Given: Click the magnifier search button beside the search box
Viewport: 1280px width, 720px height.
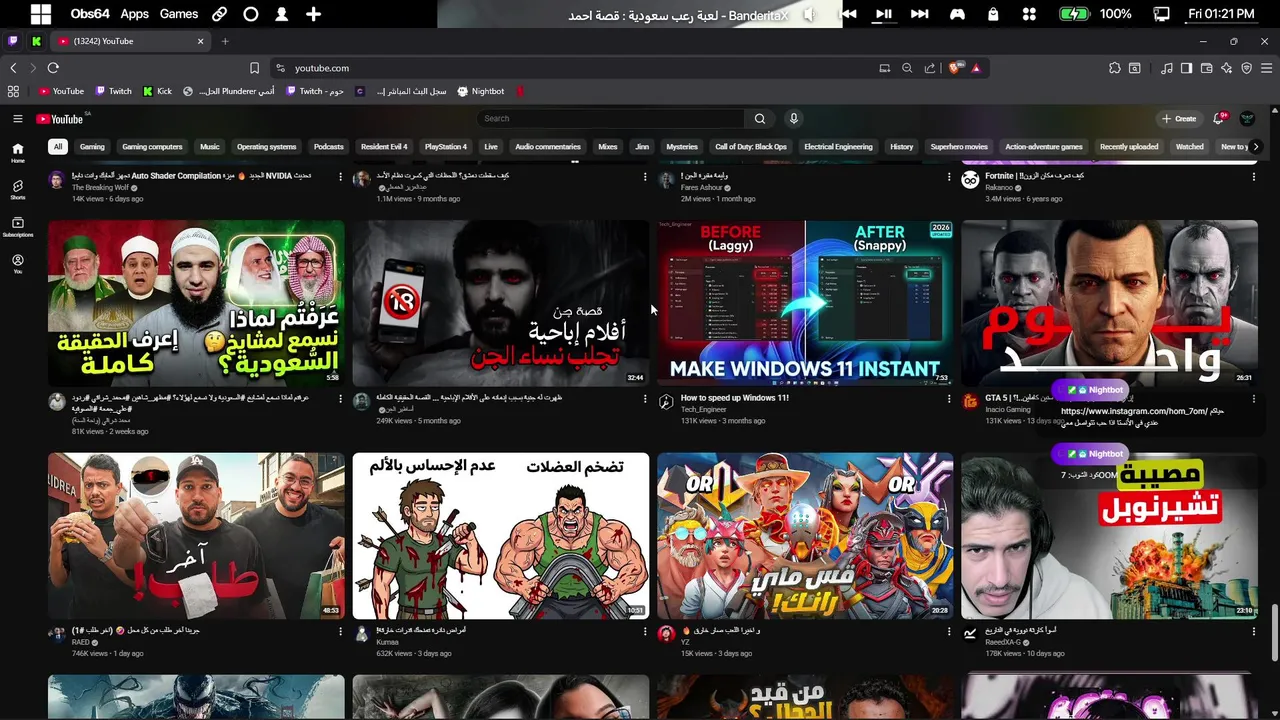Looking at the screenshot, I should click(760, 119).
